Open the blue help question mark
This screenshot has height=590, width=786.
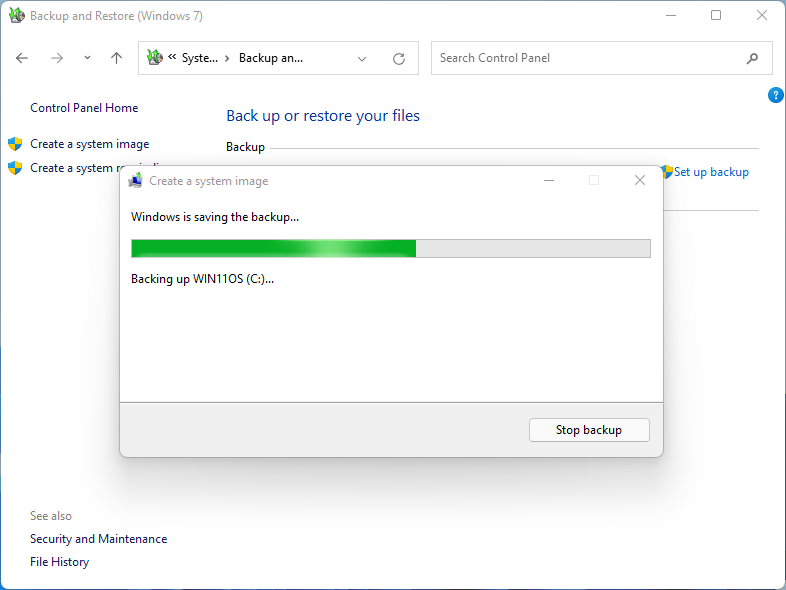(x=775, y=95)
